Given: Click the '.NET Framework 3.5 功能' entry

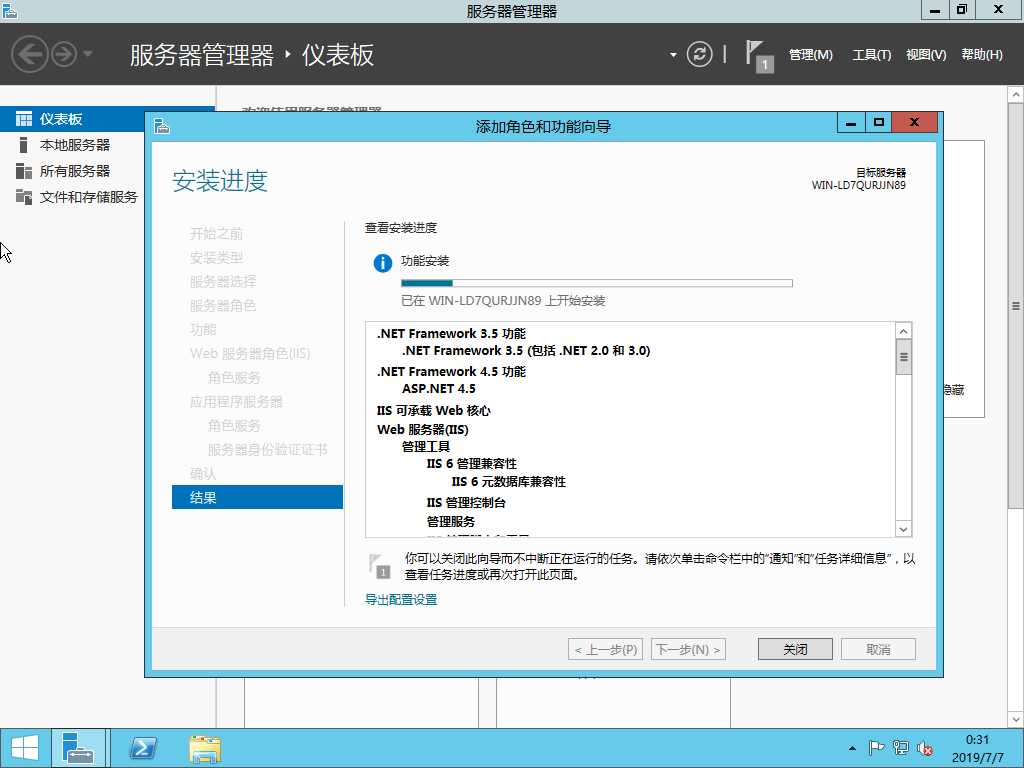Looking at the screenshot, I should 451,334.
